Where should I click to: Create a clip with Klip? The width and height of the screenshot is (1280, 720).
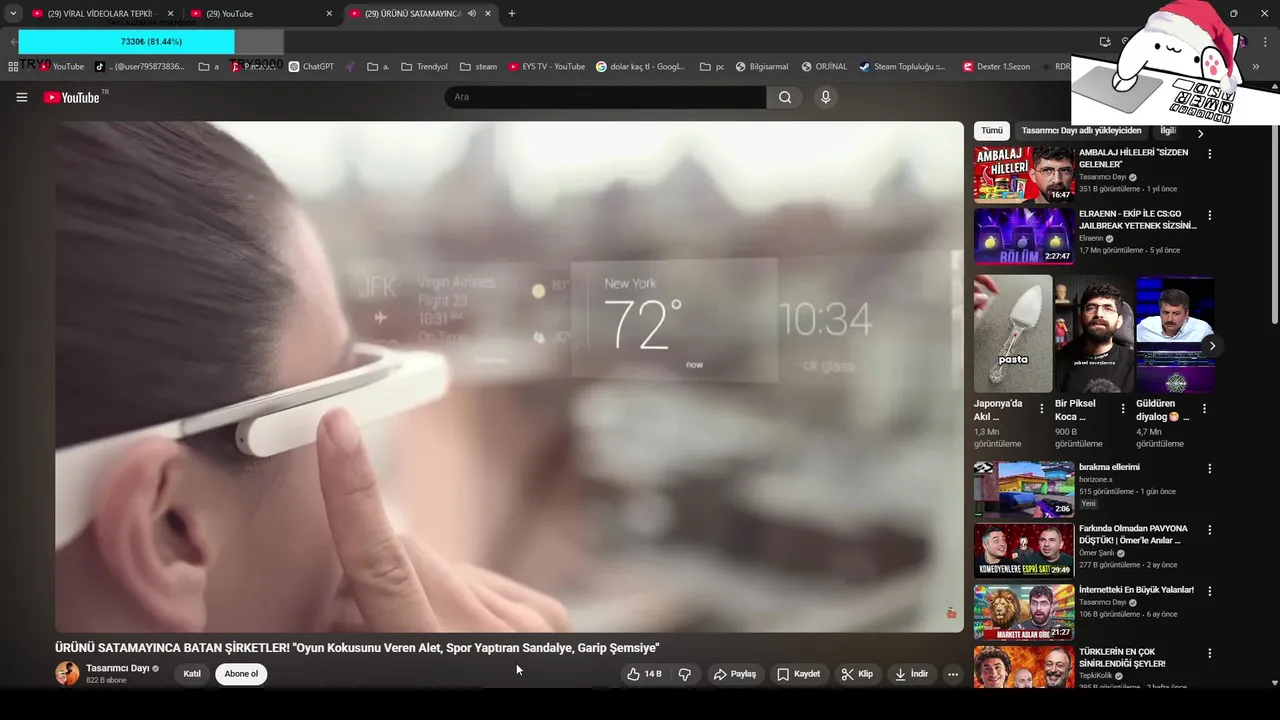click(x=857, y=674)
